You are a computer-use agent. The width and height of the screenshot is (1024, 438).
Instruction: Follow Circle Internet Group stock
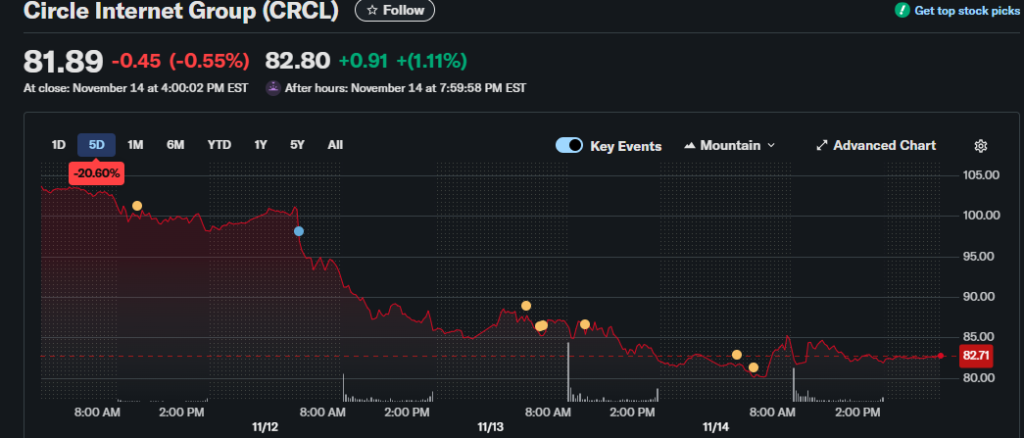coord(395,10)
